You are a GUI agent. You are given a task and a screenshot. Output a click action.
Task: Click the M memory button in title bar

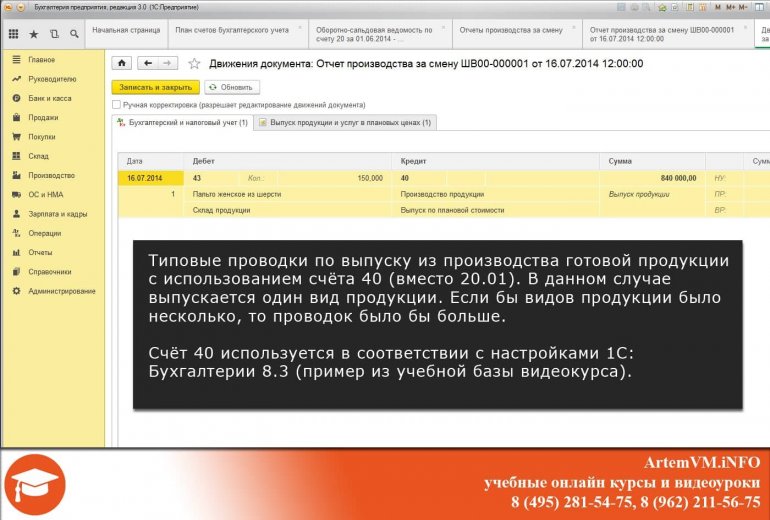(718, 7)
